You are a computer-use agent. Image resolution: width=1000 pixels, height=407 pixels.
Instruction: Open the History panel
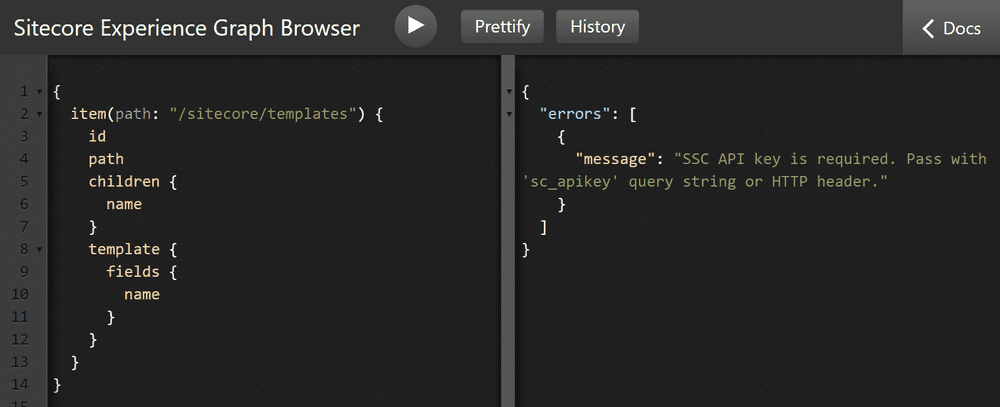click(598, 27)
